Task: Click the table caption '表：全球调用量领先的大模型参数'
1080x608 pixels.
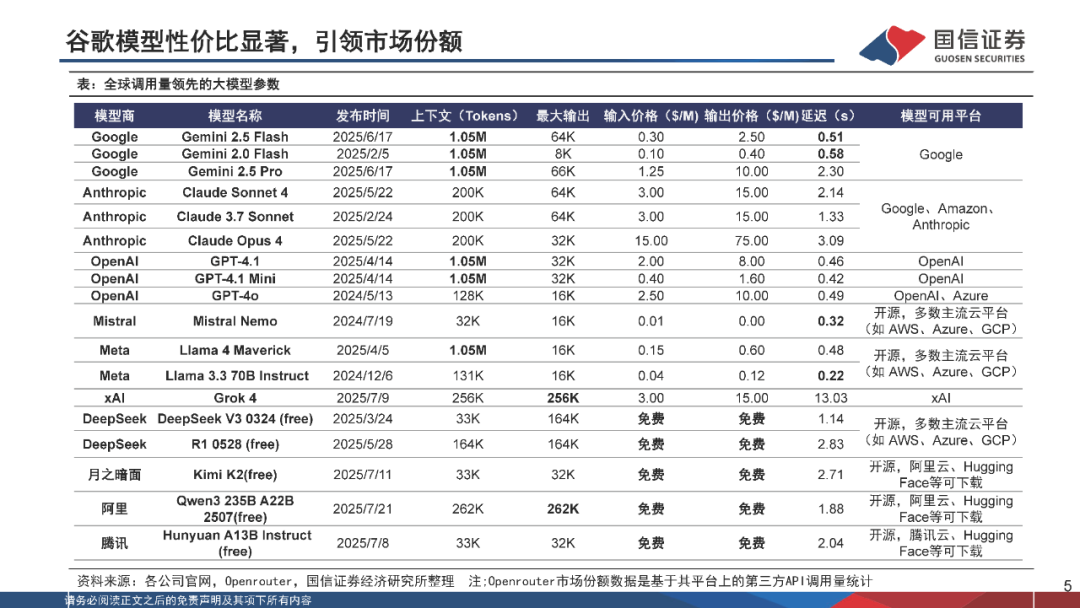Action: [x=178, y=84]
